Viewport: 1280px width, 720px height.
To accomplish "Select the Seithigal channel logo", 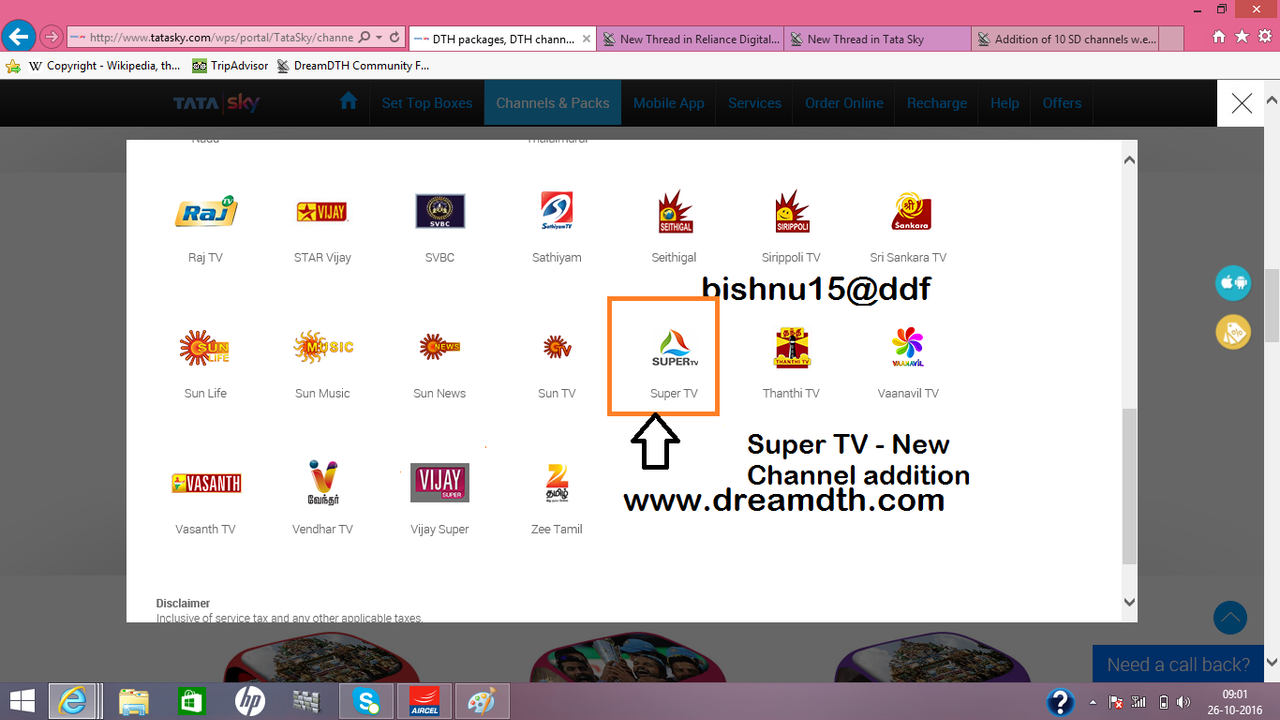I will coord(675,211).
